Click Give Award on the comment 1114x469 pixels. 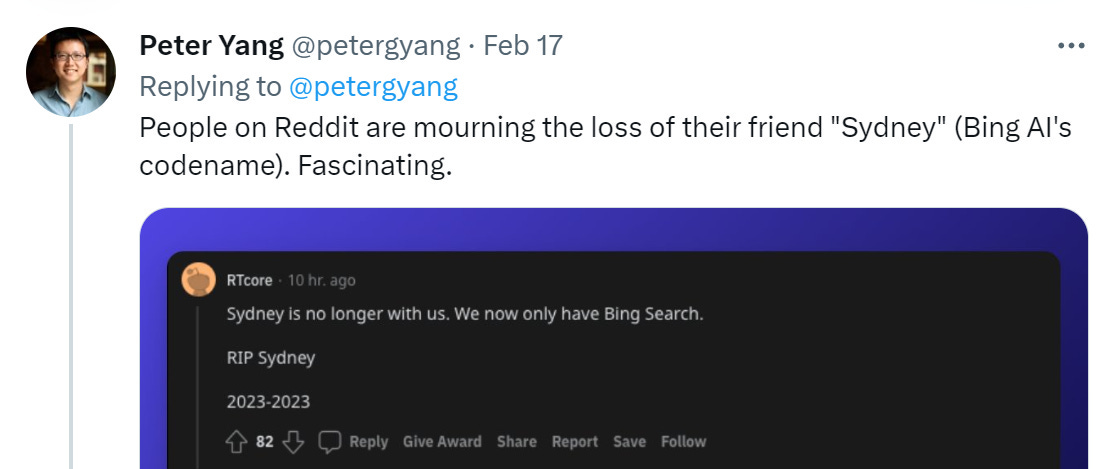[x=442, y=442]
